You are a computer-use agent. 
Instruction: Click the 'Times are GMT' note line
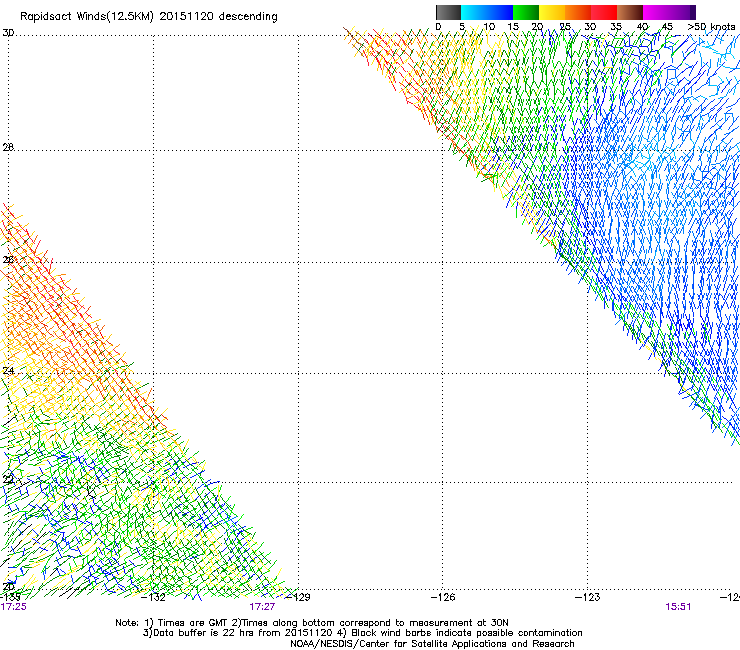312,623
